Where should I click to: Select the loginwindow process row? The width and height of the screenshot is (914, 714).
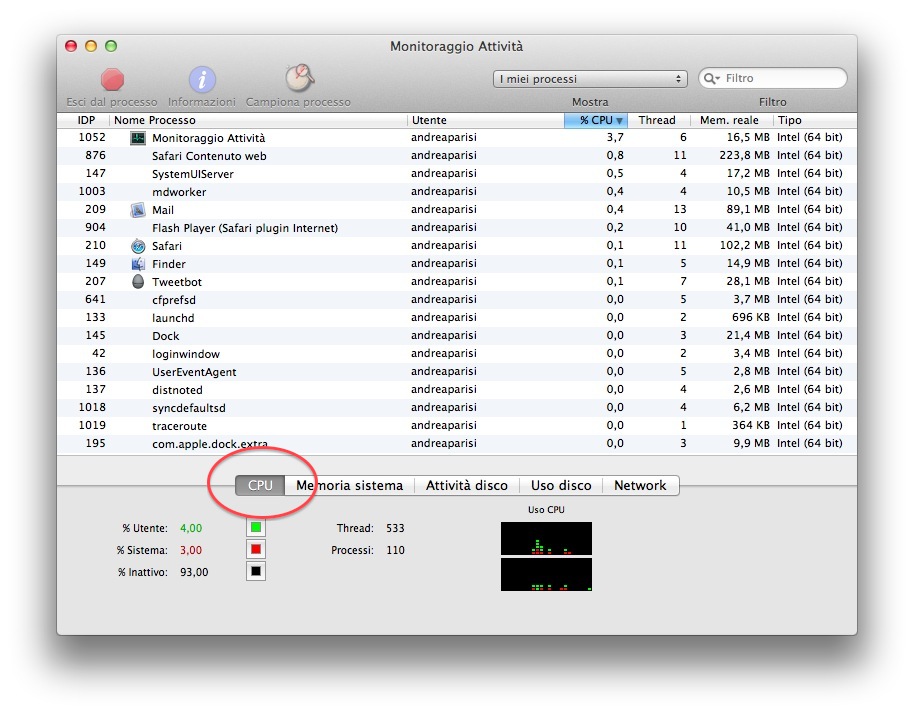pos(457,354)
